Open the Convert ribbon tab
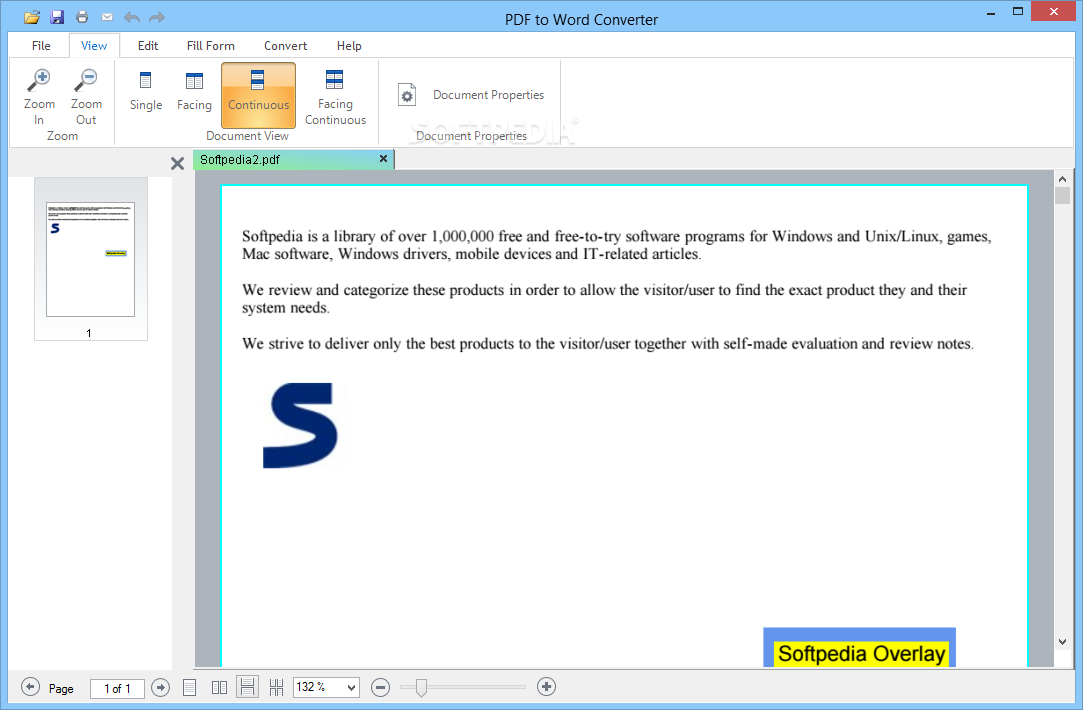Viewport: 1083px width, 710px height. (x=285, y=46)
